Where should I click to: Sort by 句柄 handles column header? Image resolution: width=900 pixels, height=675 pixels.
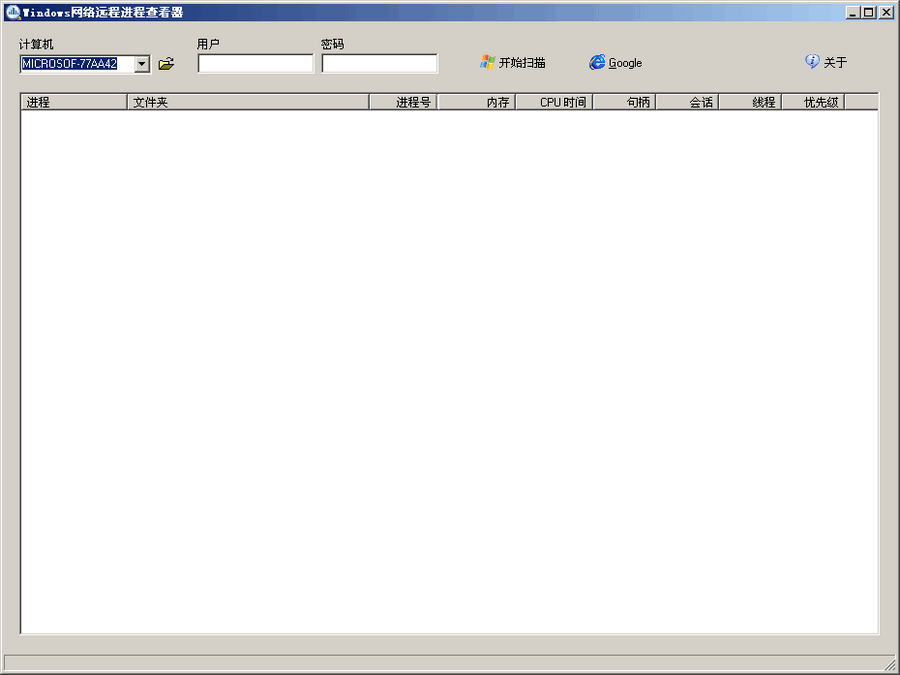point(624,102)
